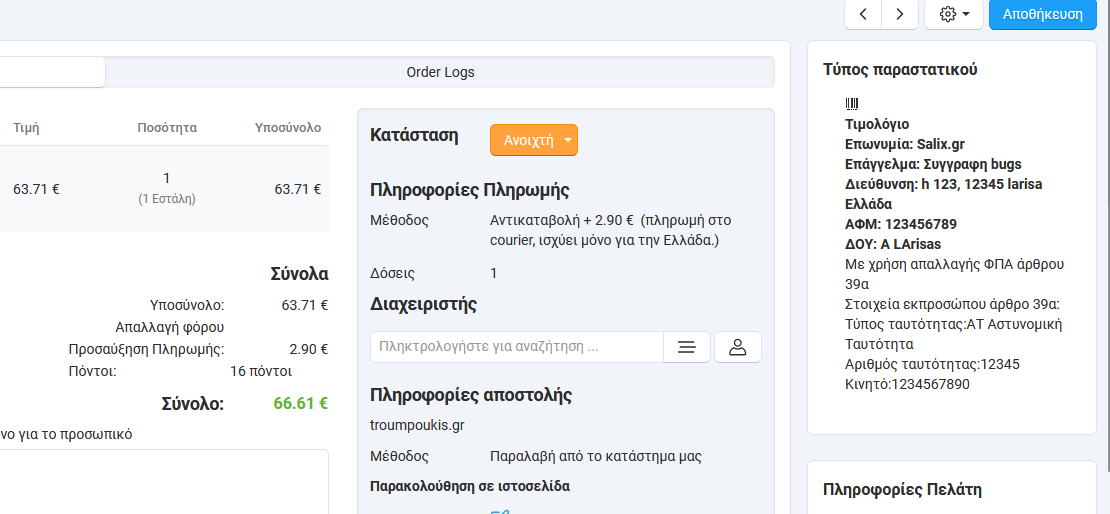
Task: Click the 'ΔΟΥ: A LArisas' line
Action: [893, 244]
